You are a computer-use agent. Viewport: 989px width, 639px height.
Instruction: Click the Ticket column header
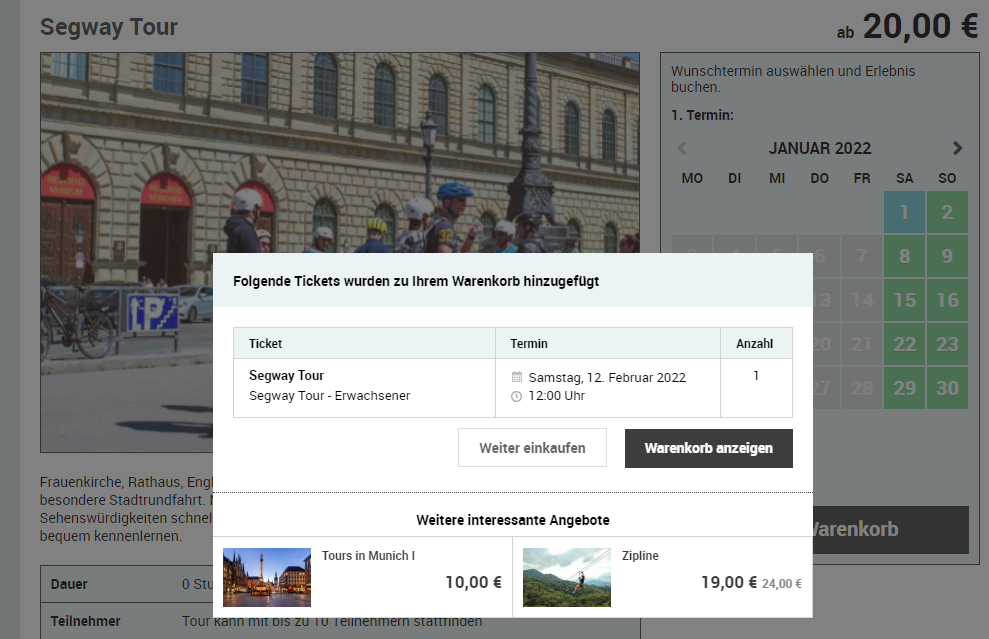(265, 344)
